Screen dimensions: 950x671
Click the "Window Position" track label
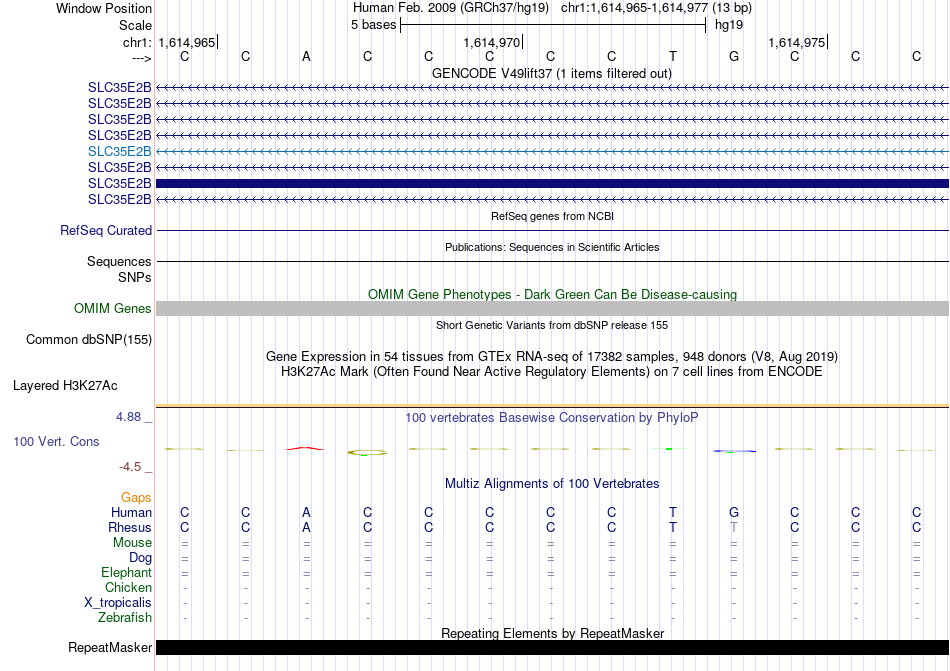104,8
